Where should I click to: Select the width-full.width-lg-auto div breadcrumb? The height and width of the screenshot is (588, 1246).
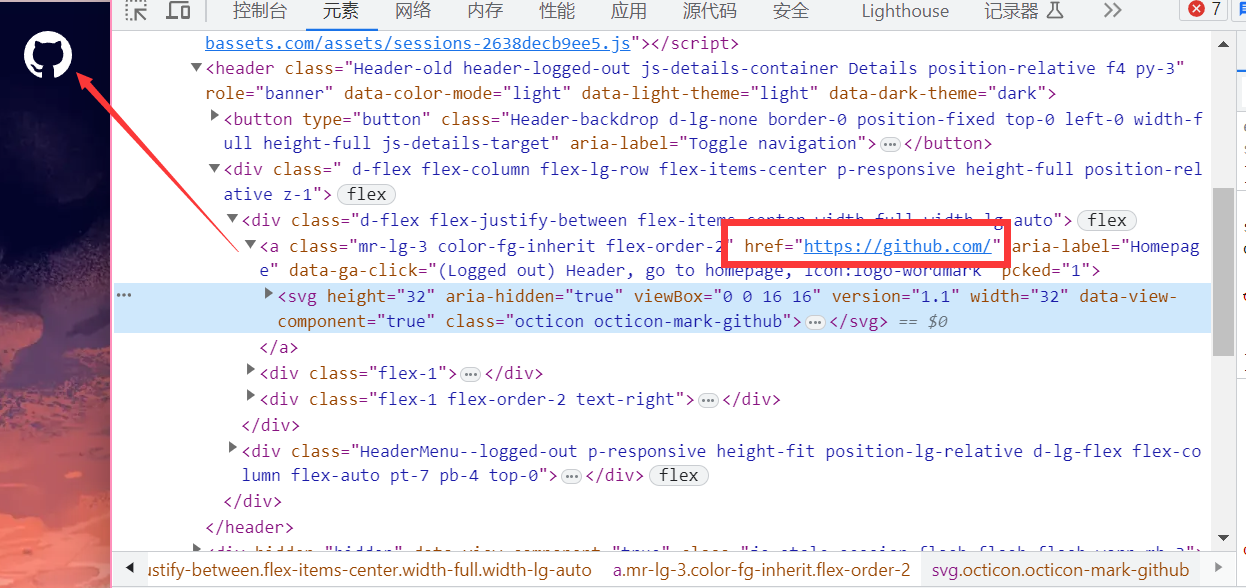pos(370,570)
